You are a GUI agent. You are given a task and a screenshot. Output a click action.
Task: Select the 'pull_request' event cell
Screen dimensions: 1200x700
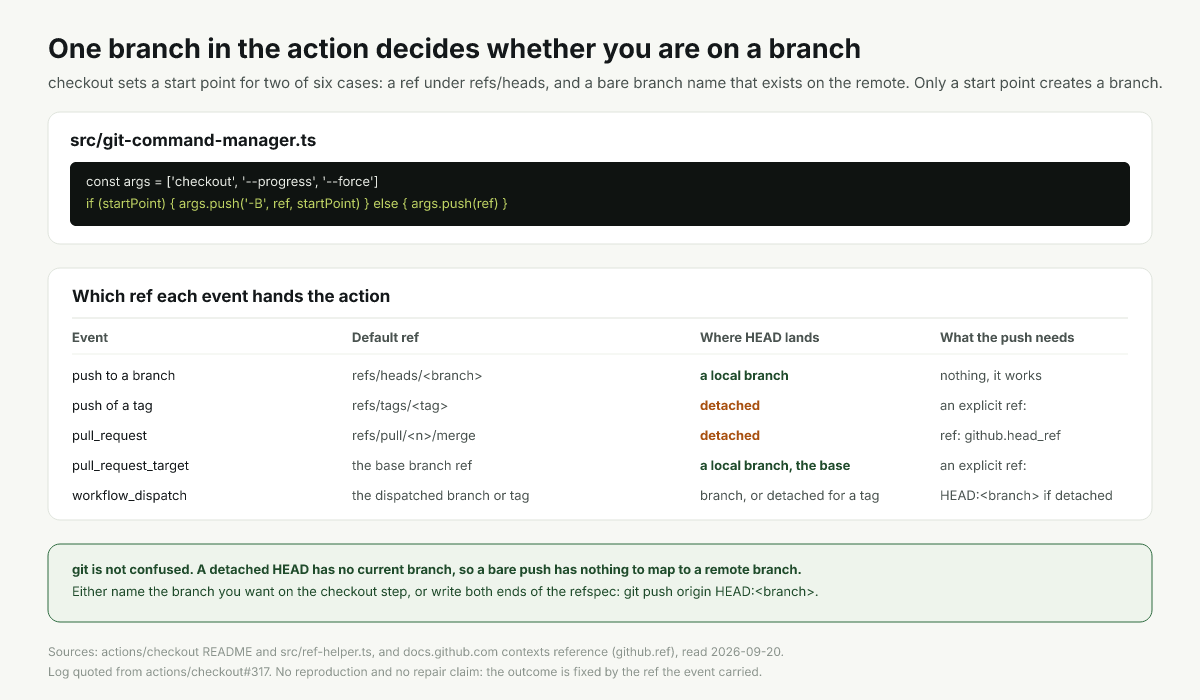click(x=109, y=435)
